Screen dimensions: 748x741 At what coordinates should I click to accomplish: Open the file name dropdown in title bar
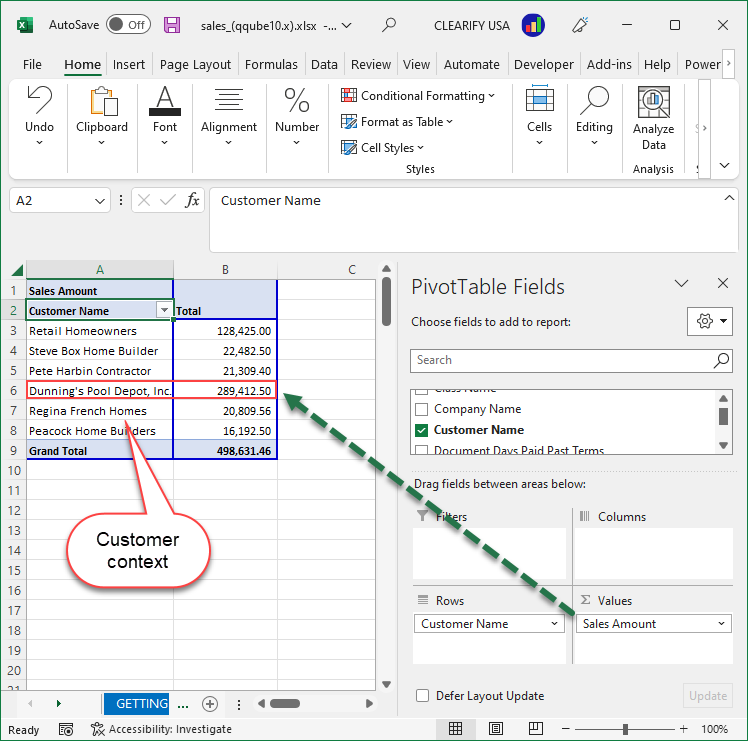[347, 26]
